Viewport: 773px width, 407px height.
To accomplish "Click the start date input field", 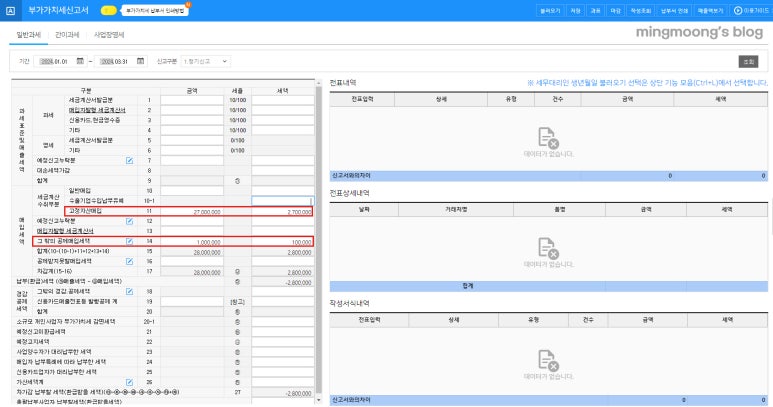I will click(55, 61).
